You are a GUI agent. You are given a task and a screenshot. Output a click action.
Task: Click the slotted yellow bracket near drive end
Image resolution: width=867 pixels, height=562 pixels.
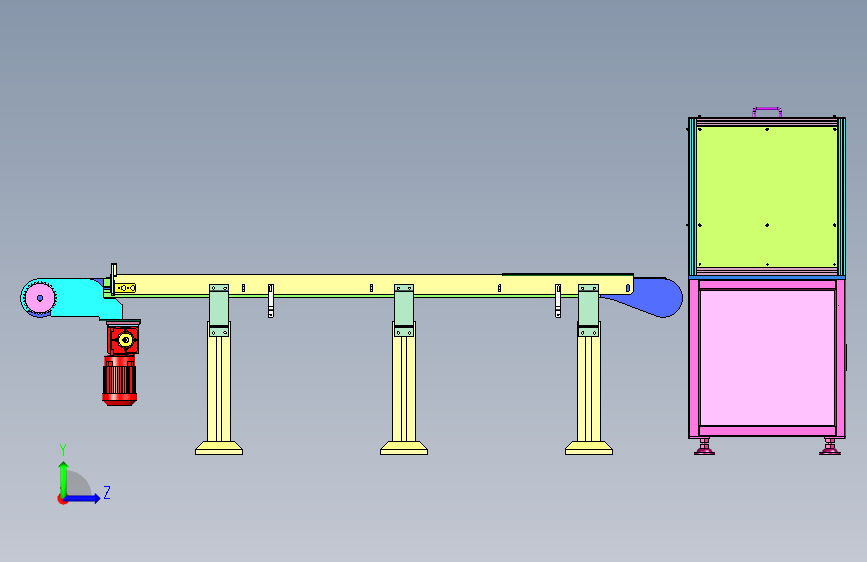tap(126, 288)
